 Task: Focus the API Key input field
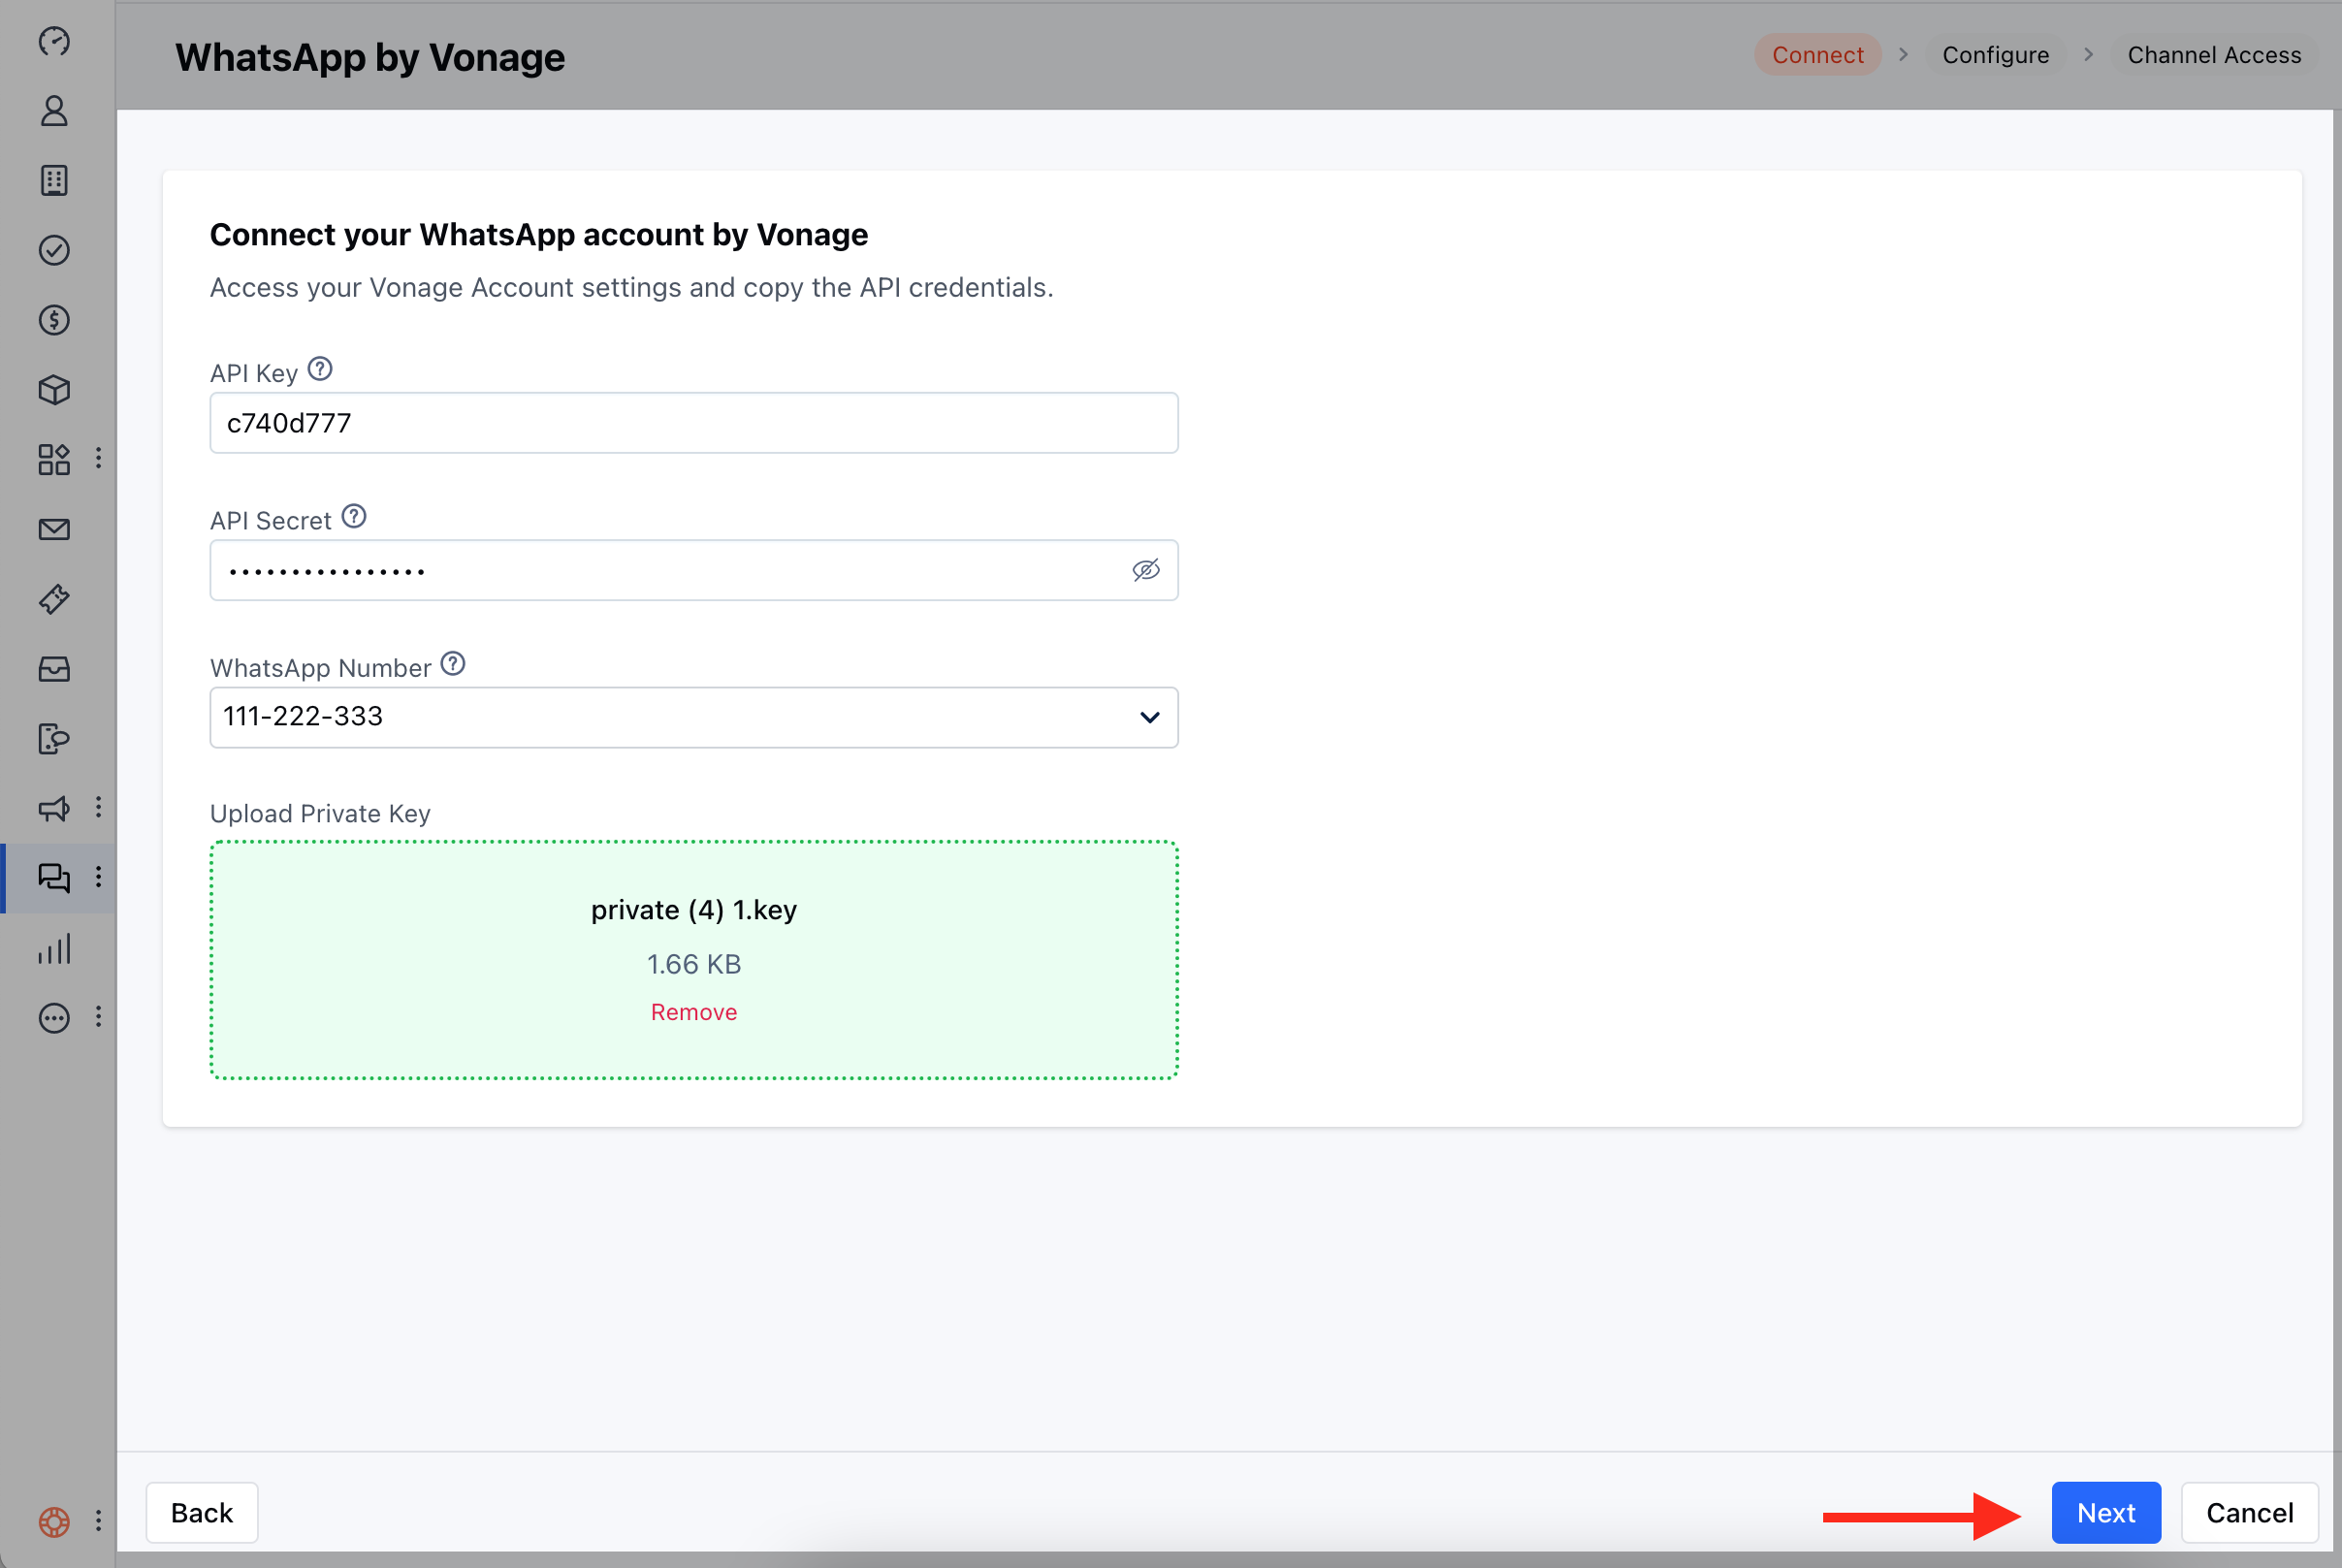pos(694,423)
